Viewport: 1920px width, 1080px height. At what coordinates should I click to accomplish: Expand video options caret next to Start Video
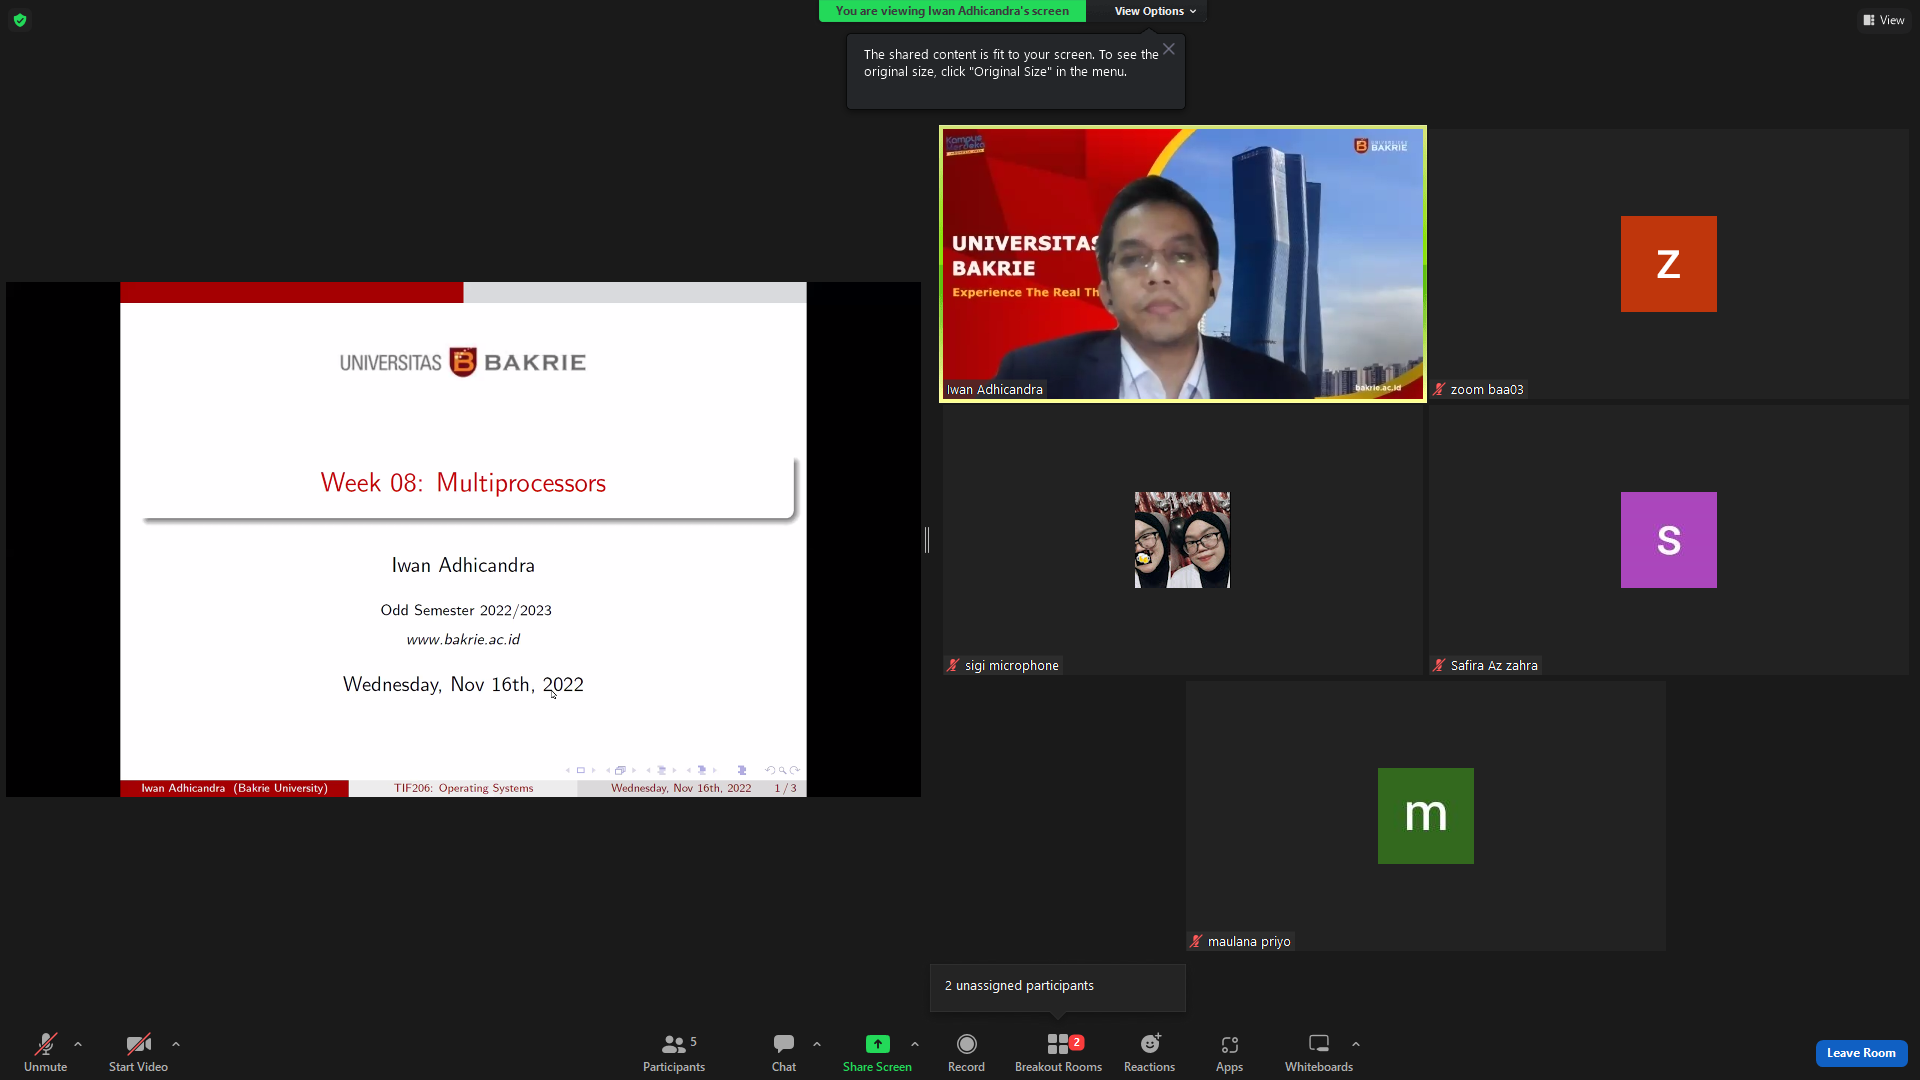click(x=176, y=1044)
